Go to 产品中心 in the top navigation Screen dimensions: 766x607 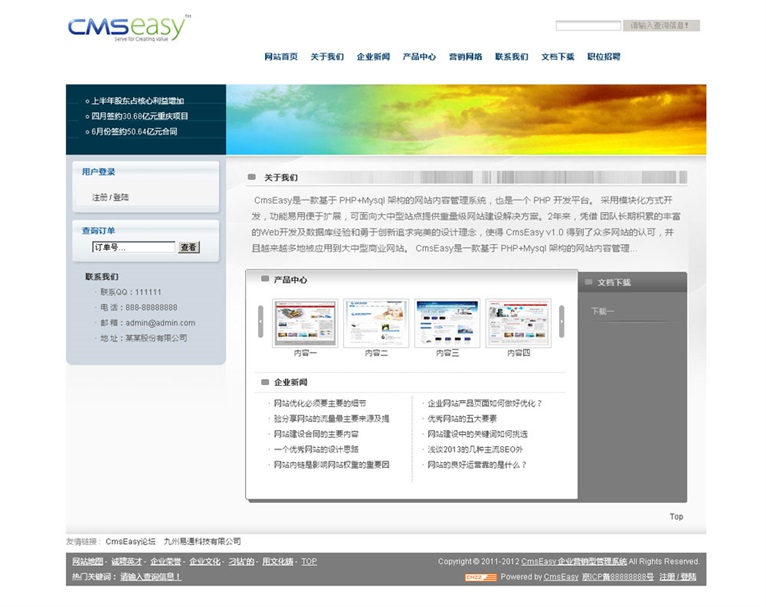(x=419, y=57)
